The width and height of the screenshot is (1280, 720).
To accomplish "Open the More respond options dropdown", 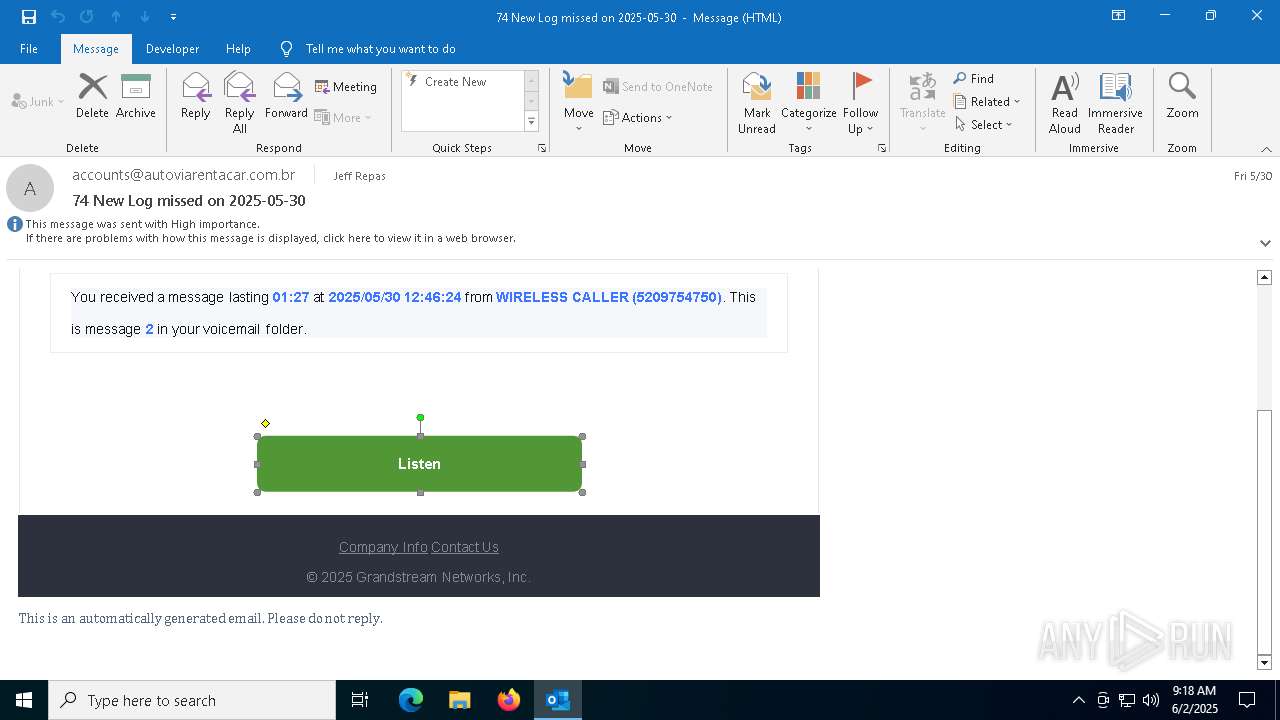I will 343,117.
